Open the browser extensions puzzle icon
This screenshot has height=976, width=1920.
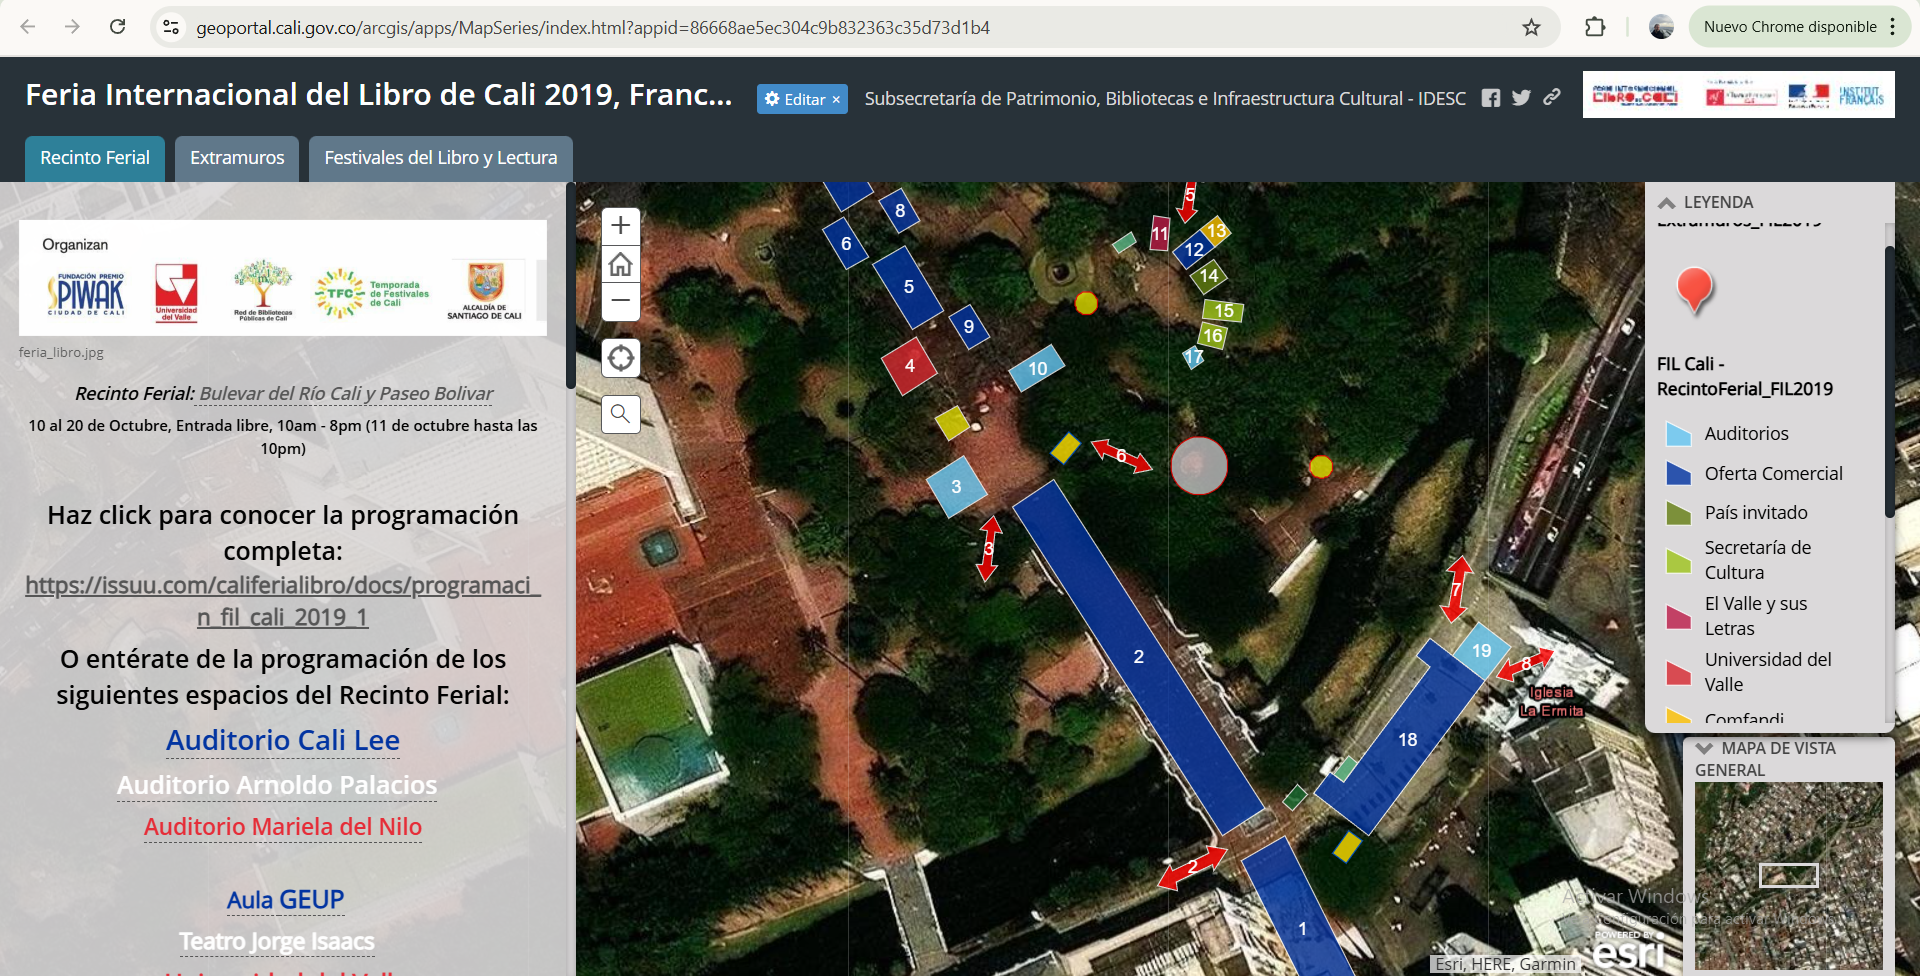[1595, 27]
